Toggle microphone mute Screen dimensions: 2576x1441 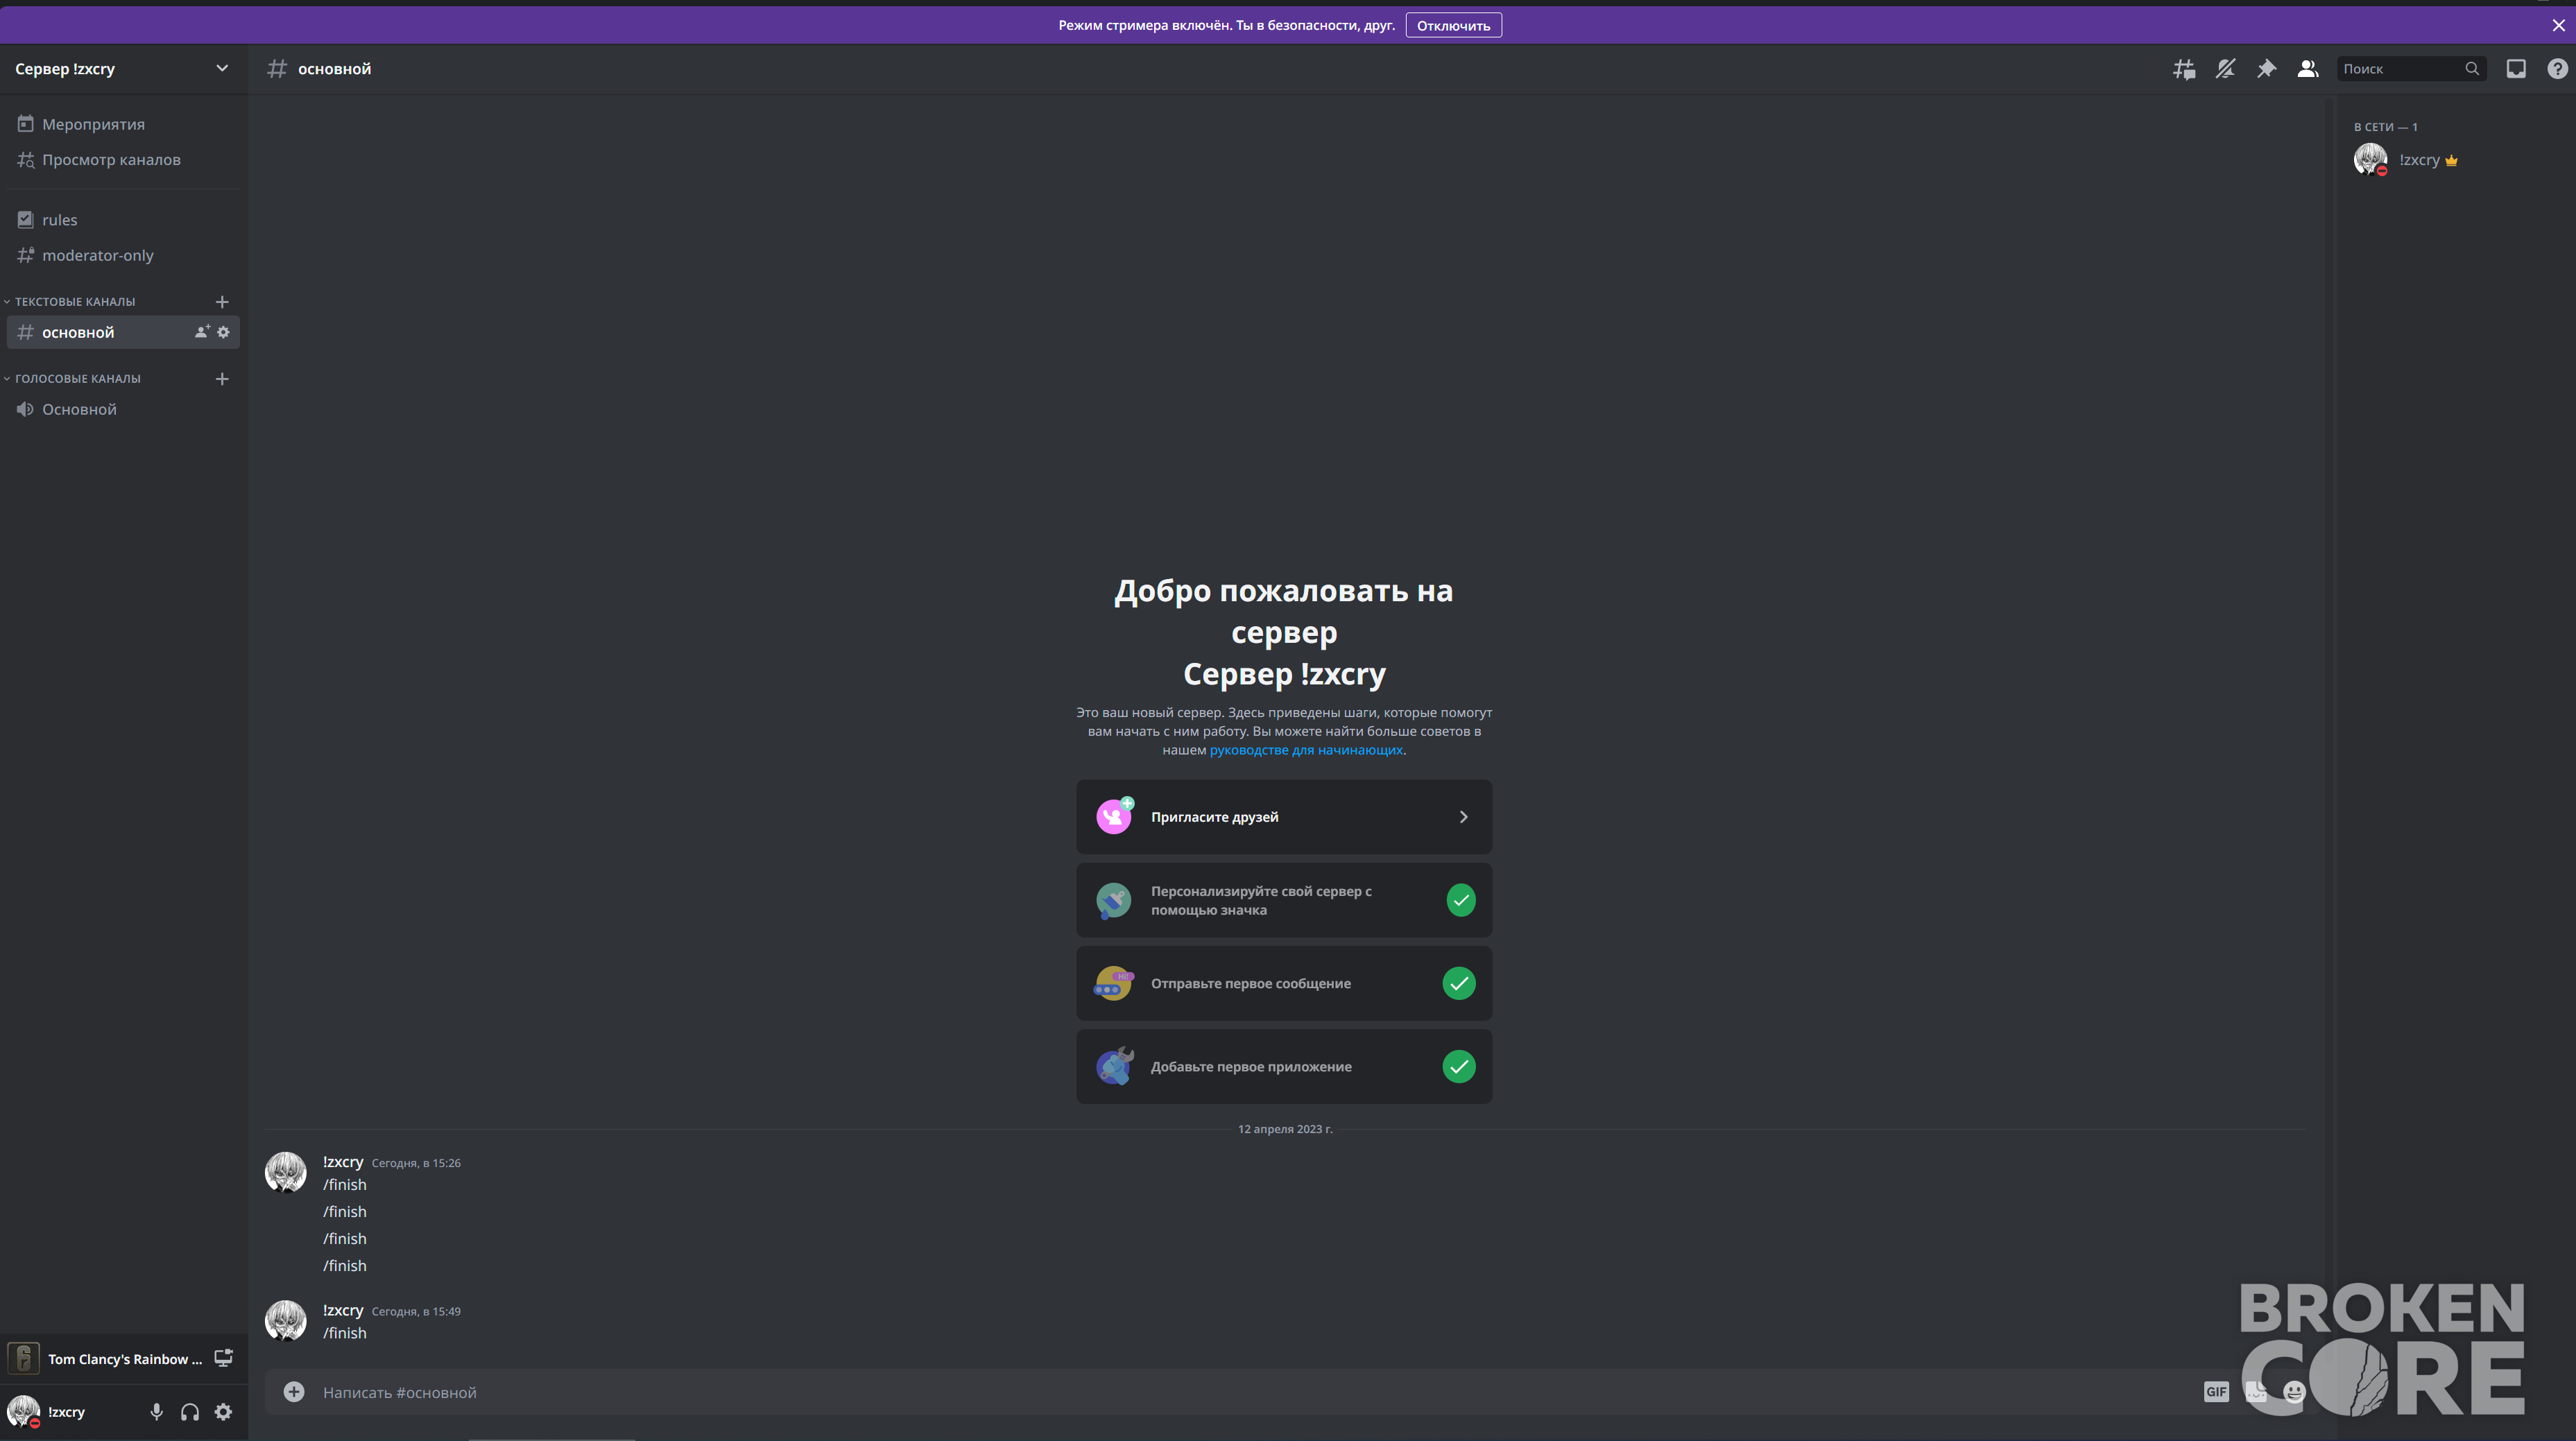[x=156, y=1412]
